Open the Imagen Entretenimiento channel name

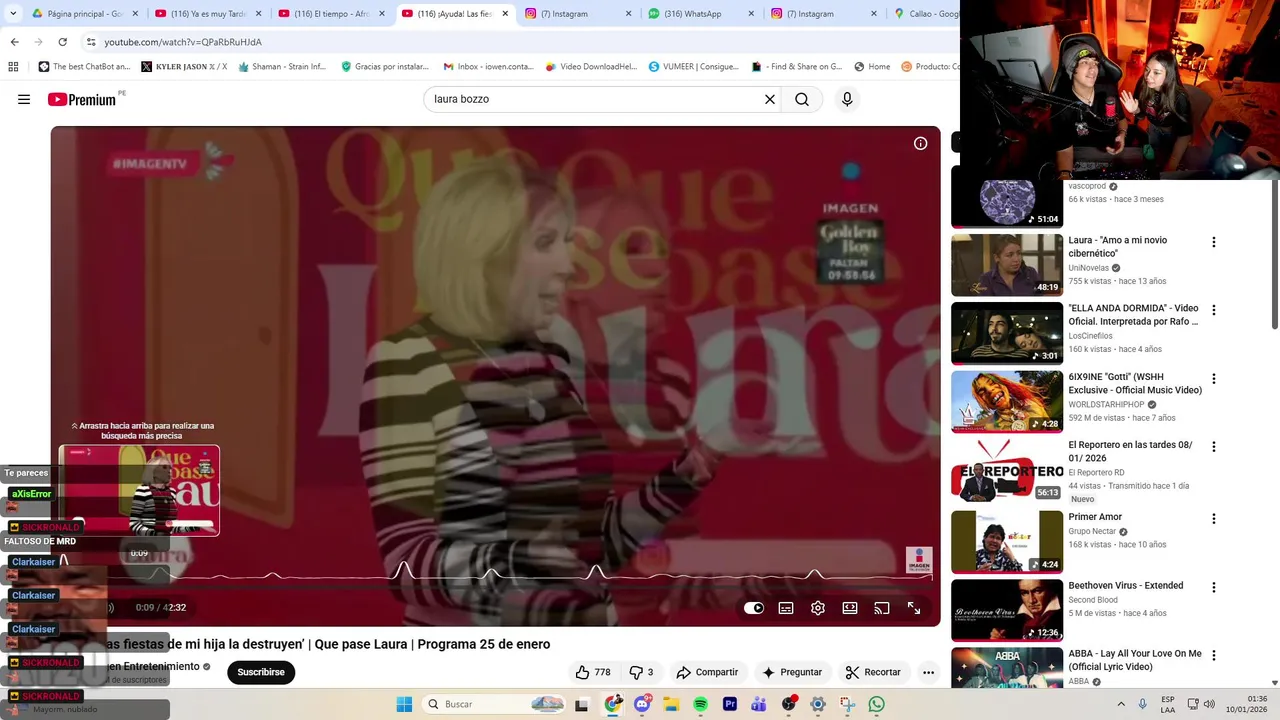[x=153, y=666]
